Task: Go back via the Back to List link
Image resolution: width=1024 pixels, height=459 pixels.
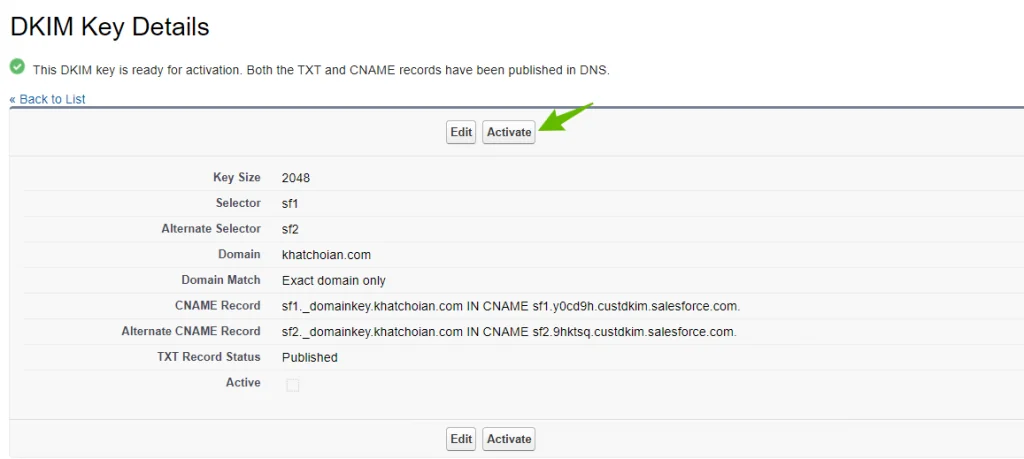Action: [47, 99]
